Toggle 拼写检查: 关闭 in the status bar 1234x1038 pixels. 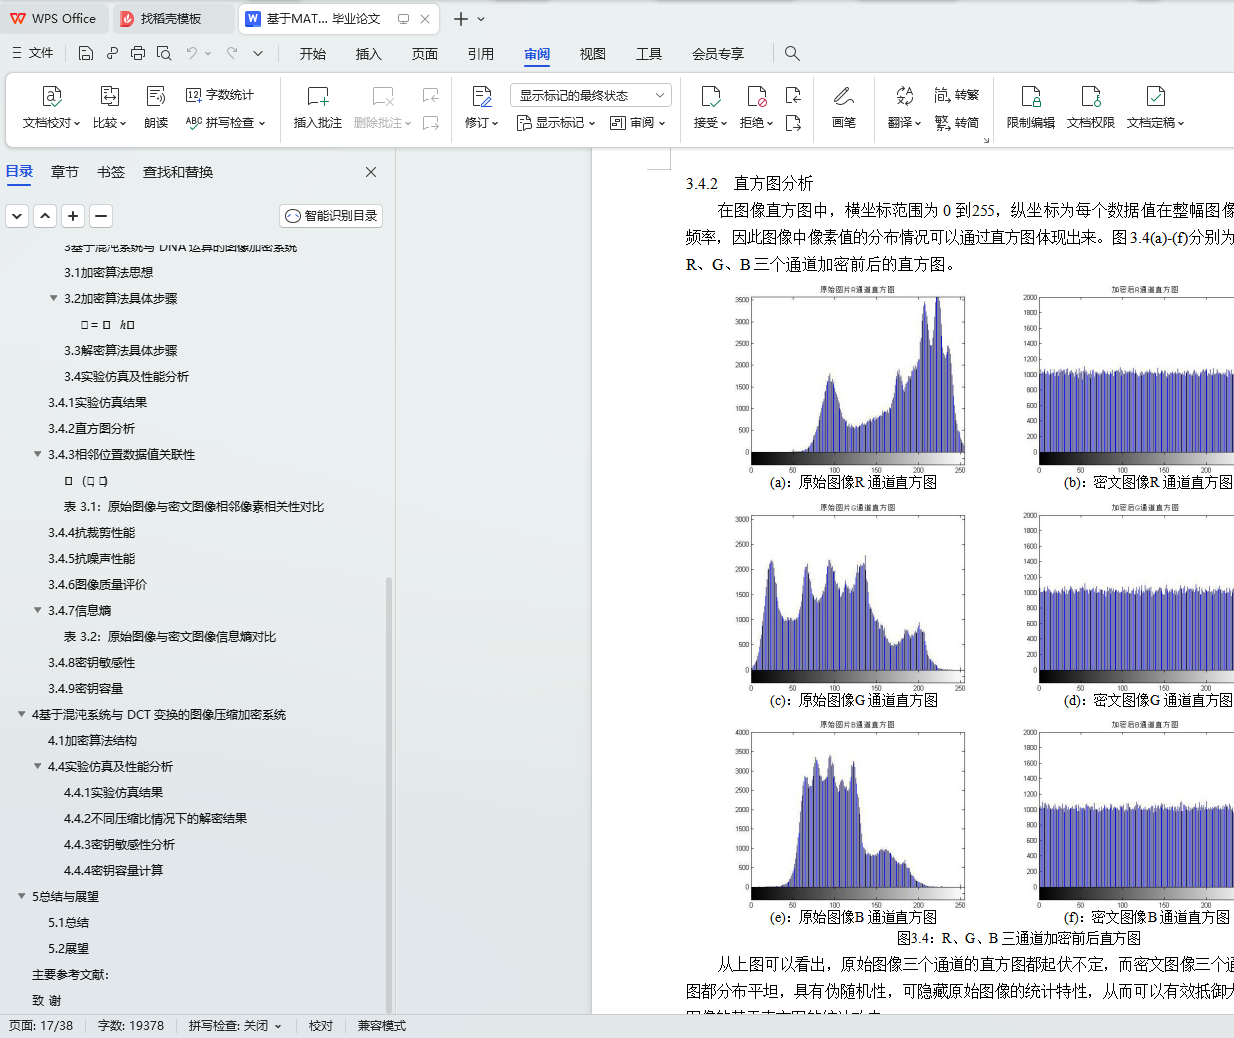click(235, 1026)
